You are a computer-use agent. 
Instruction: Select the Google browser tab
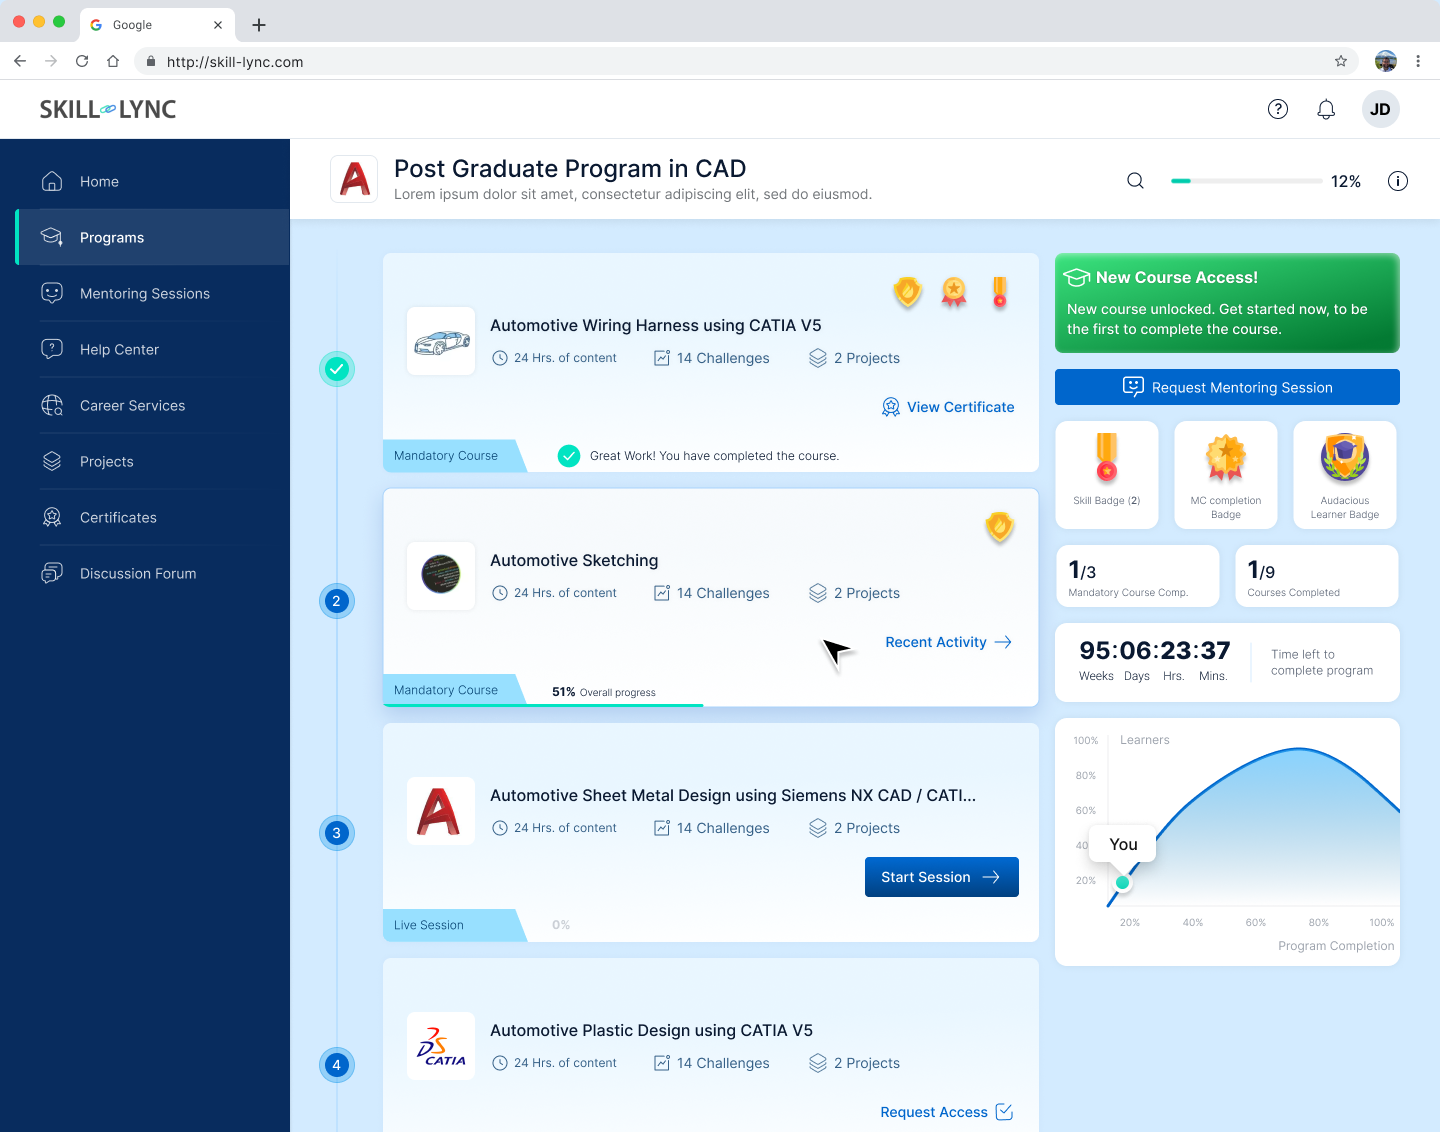157,25
